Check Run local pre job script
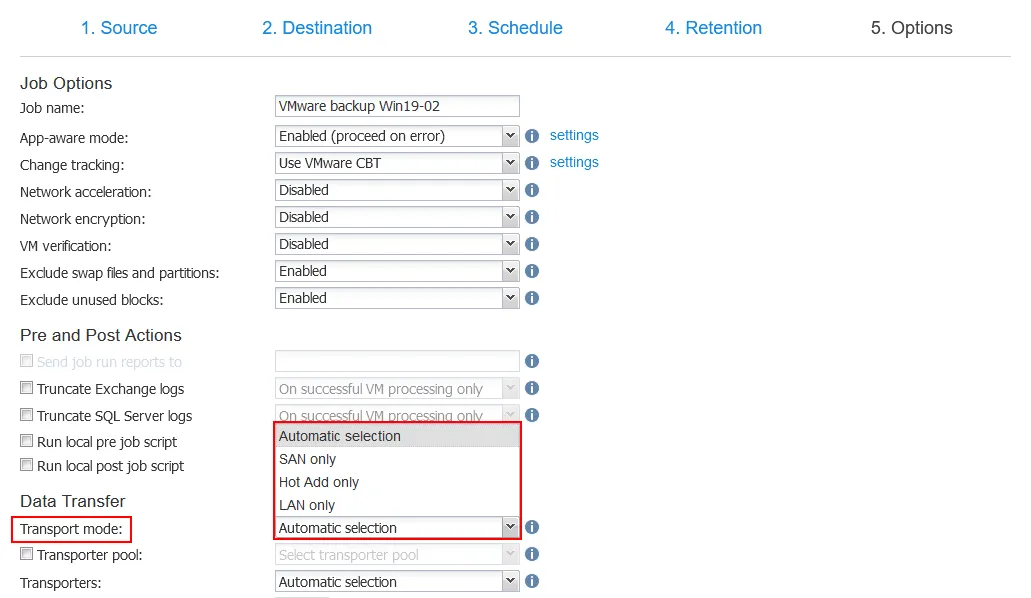The width and height of the screenshot is (1031, 598). 27,442
